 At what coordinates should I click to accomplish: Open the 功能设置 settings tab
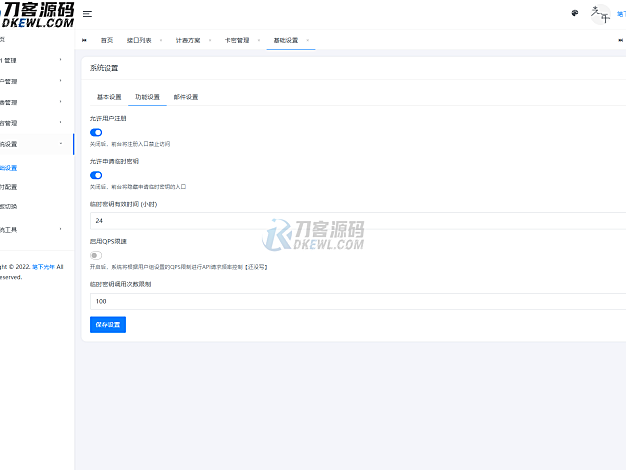click(x=147, y=97)
